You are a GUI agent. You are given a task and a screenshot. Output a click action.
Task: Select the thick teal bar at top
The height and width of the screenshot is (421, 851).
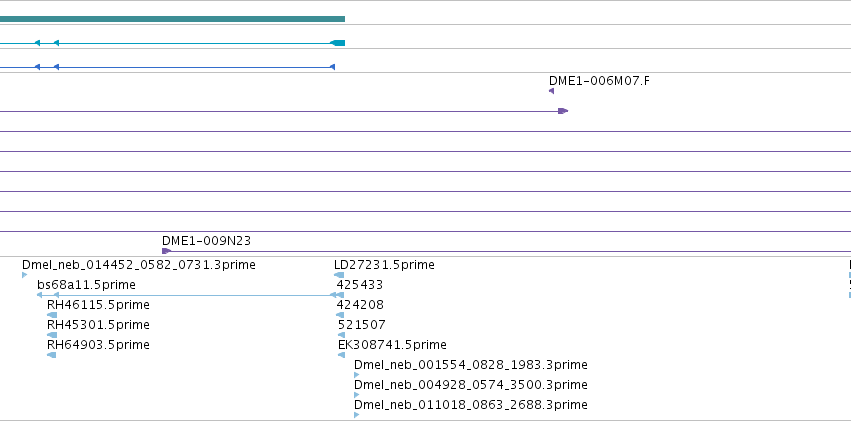[172, 19]
